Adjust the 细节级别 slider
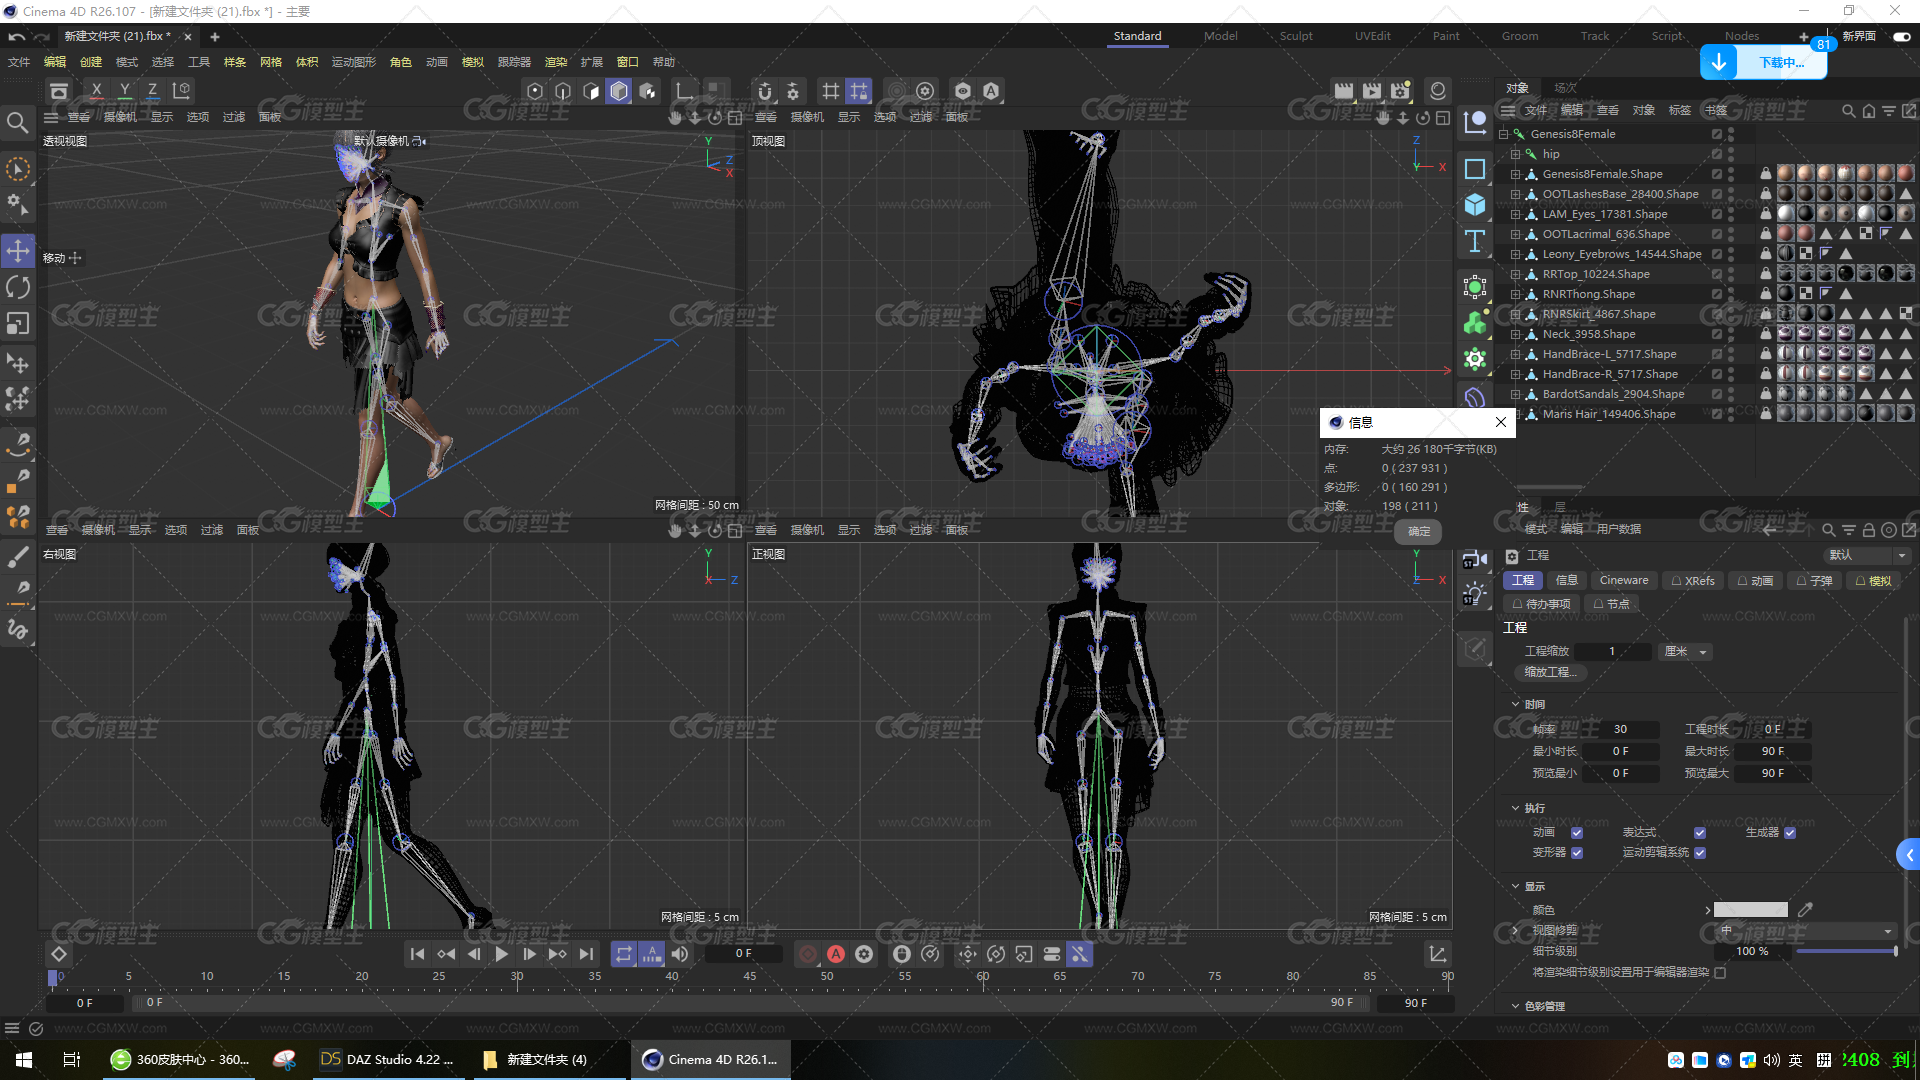Image resolution: width=1920 pixels, height=1080 pixels. [1846, 951]
